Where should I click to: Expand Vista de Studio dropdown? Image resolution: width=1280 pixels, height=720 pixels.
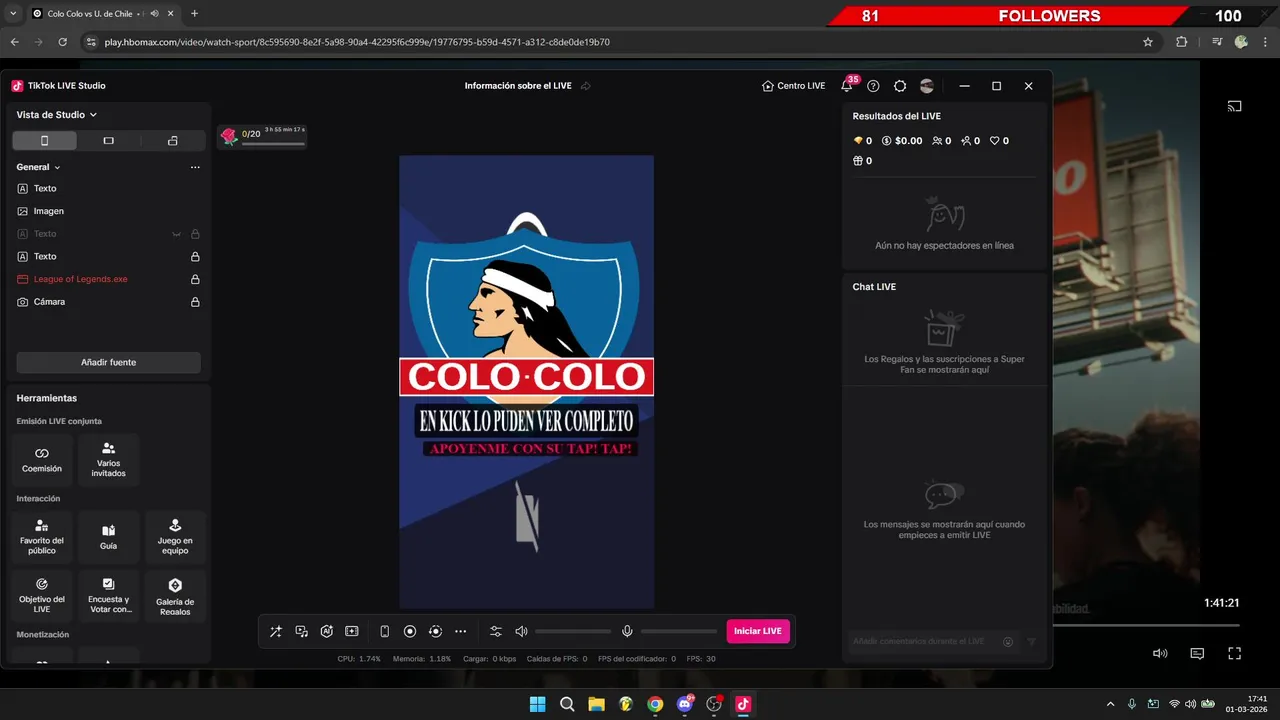tap(57, 115)
